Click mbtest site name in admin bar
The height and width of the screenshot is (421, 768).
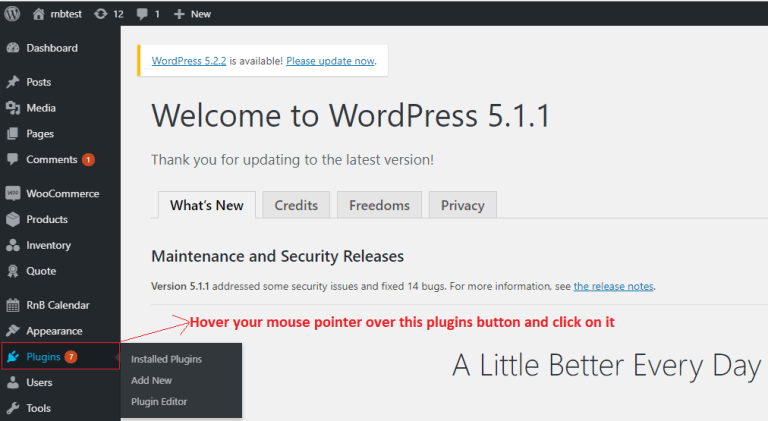point(66,14)
